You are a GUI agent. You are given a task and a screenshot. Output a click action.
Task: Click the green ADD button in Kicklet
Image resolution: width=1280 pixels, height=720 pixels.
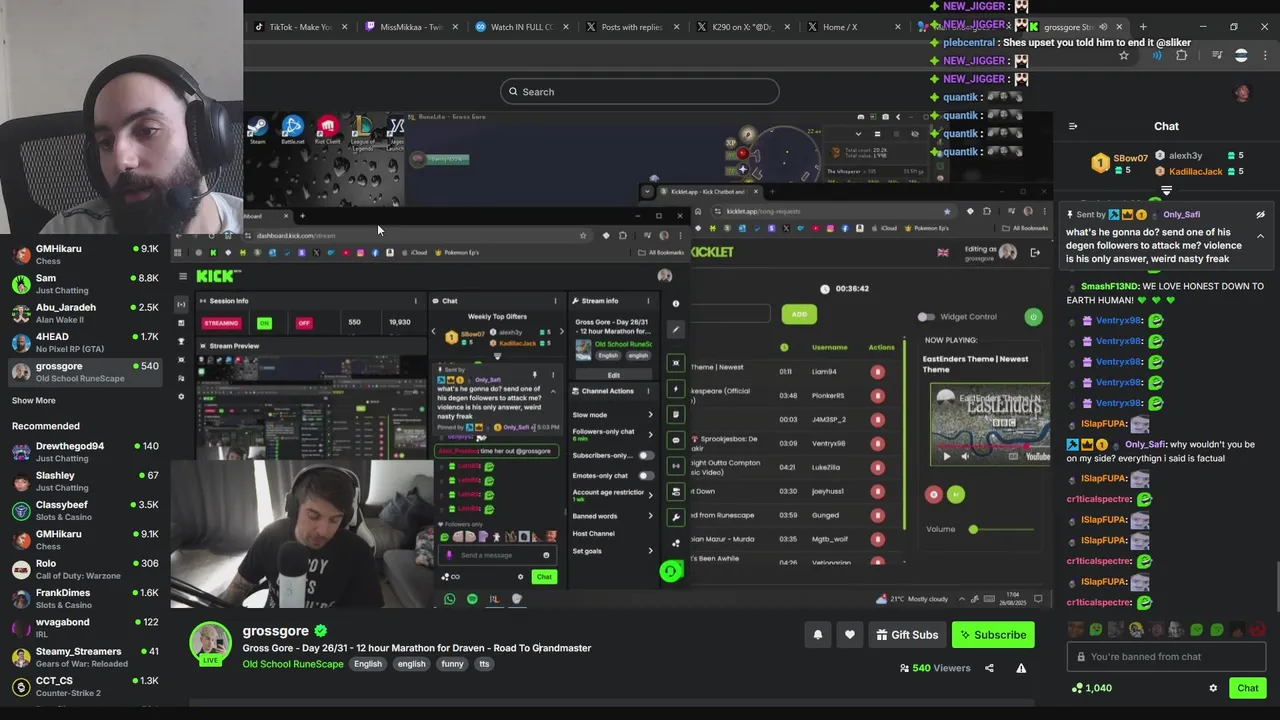[799, 314]
